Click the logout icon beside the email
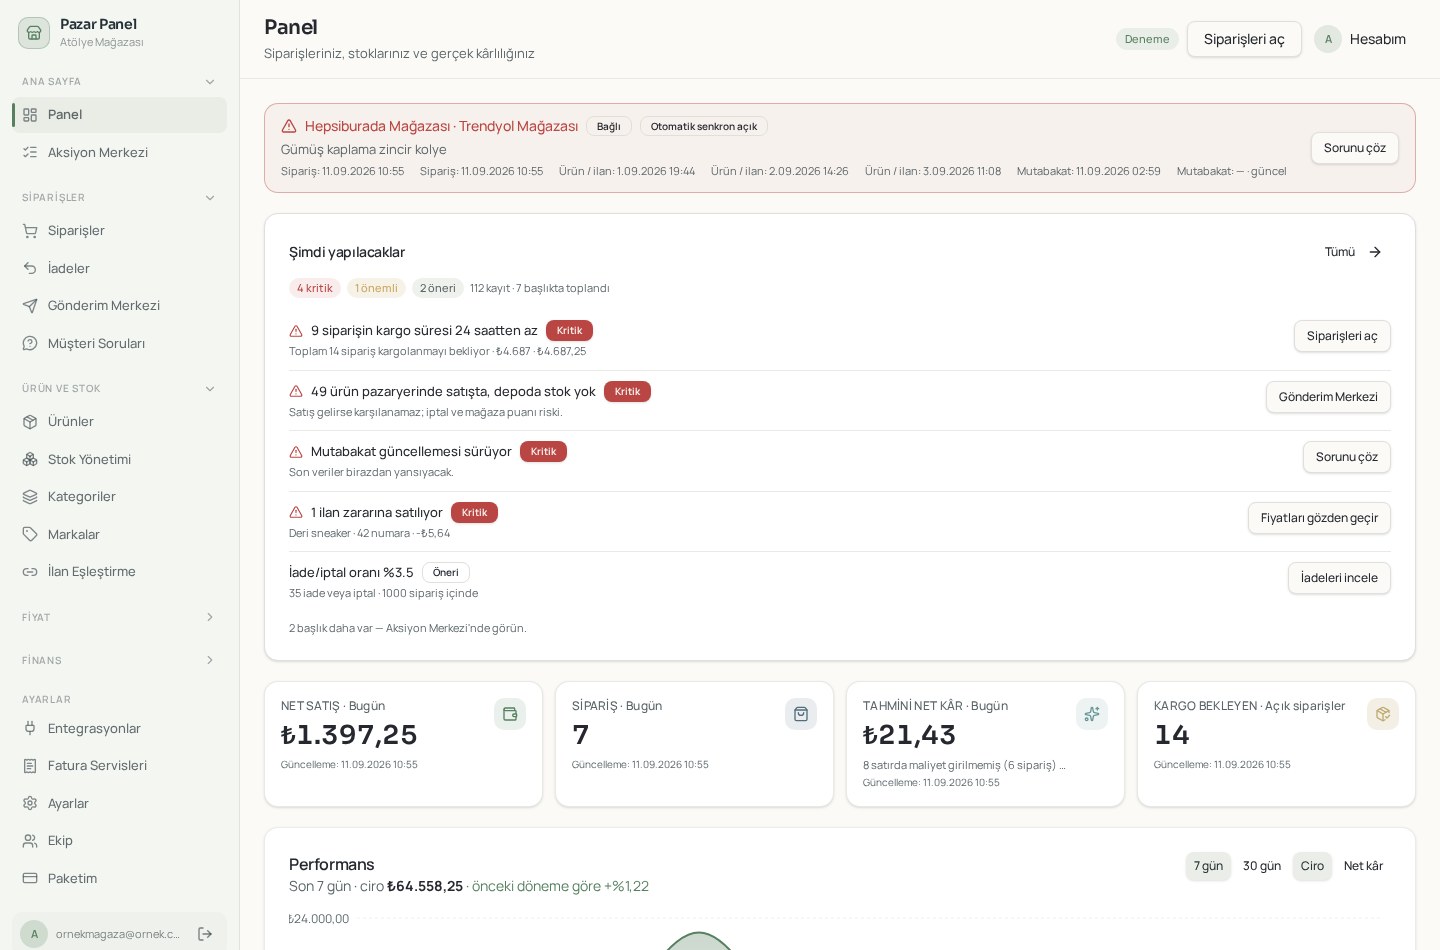Viewport: 1440px width, 950px height. coord(205,934)
